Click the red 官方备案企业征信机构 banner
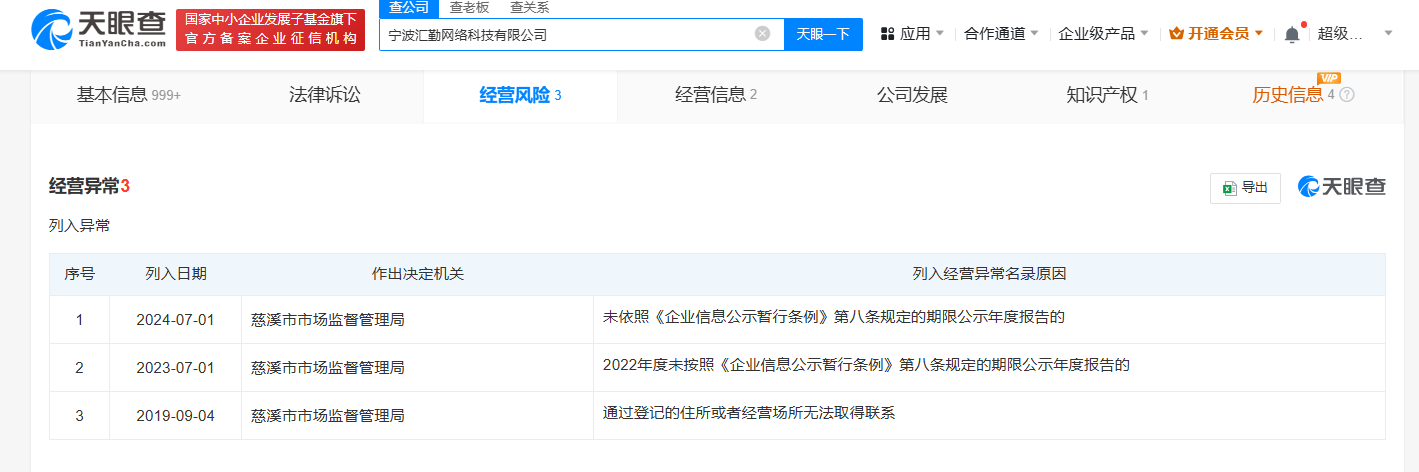 [x=270, y=30]
